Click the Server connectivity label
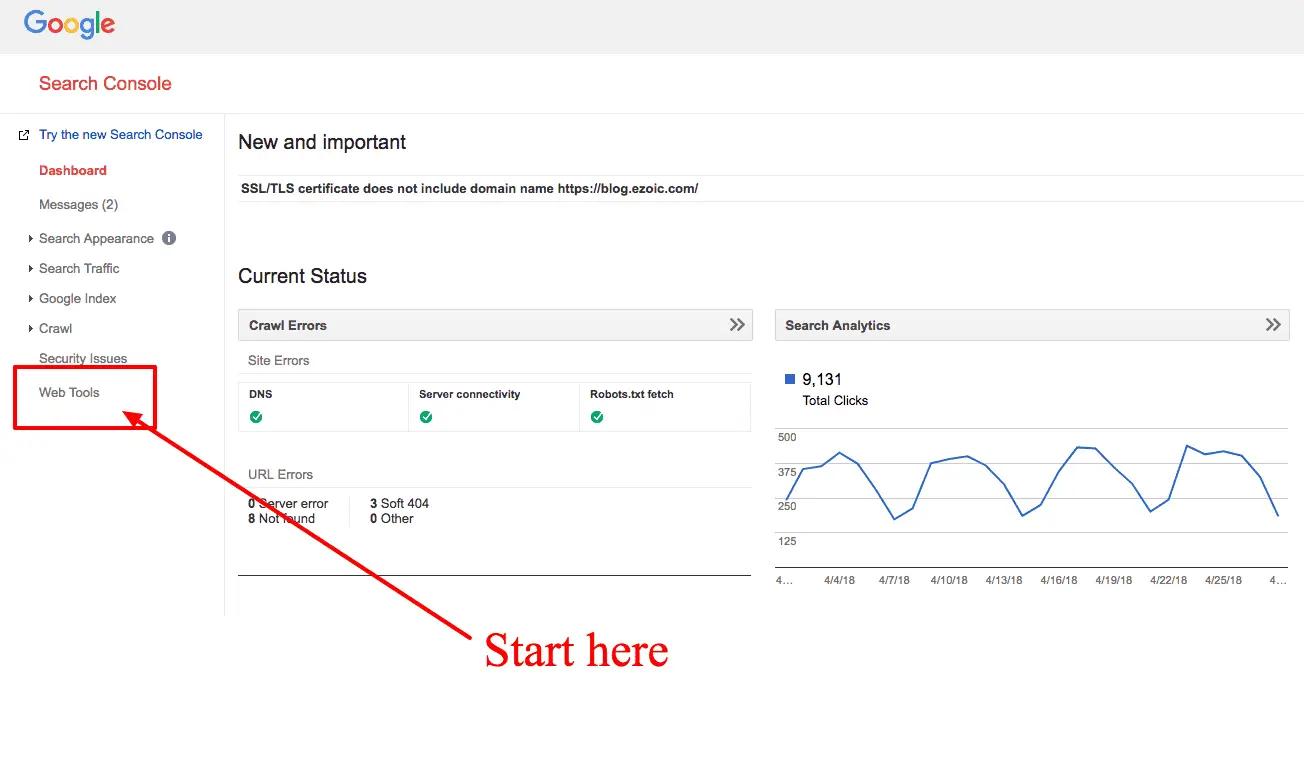This screenshot has width=1304, height=762. [x=469, y=394]
